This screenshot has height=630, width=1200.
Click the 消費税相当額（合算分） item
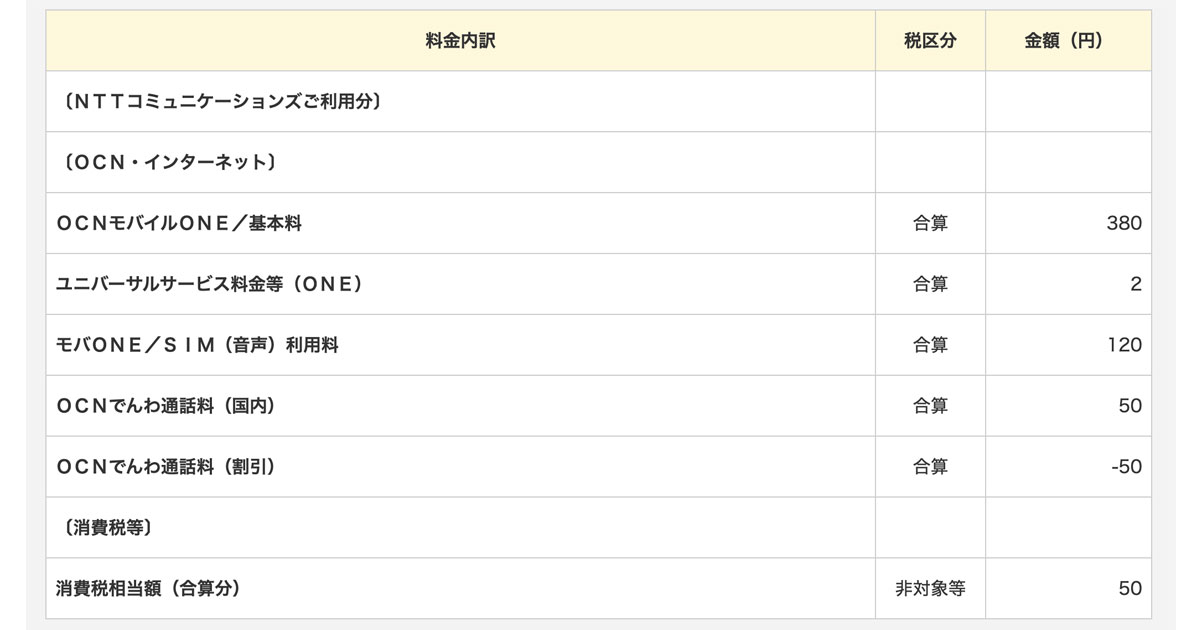pos(148,589)
